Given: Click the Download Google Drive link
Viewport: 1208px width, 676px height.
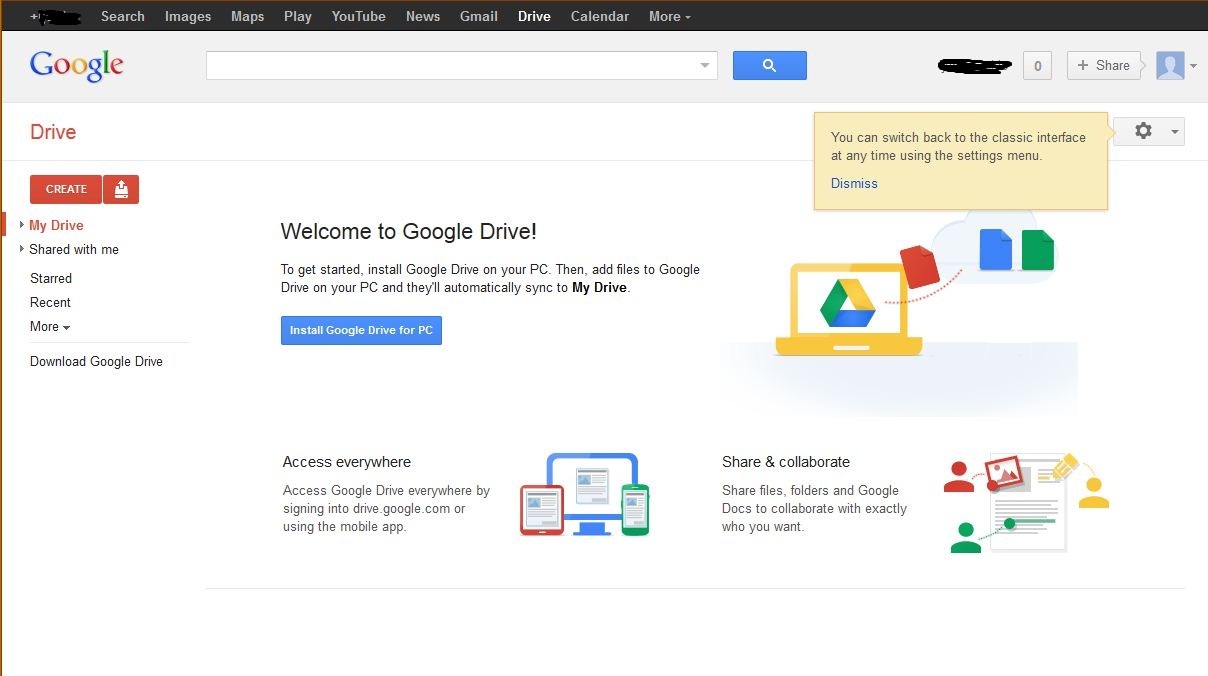Looking at the screenshot, I should click(x=96, y=361).
